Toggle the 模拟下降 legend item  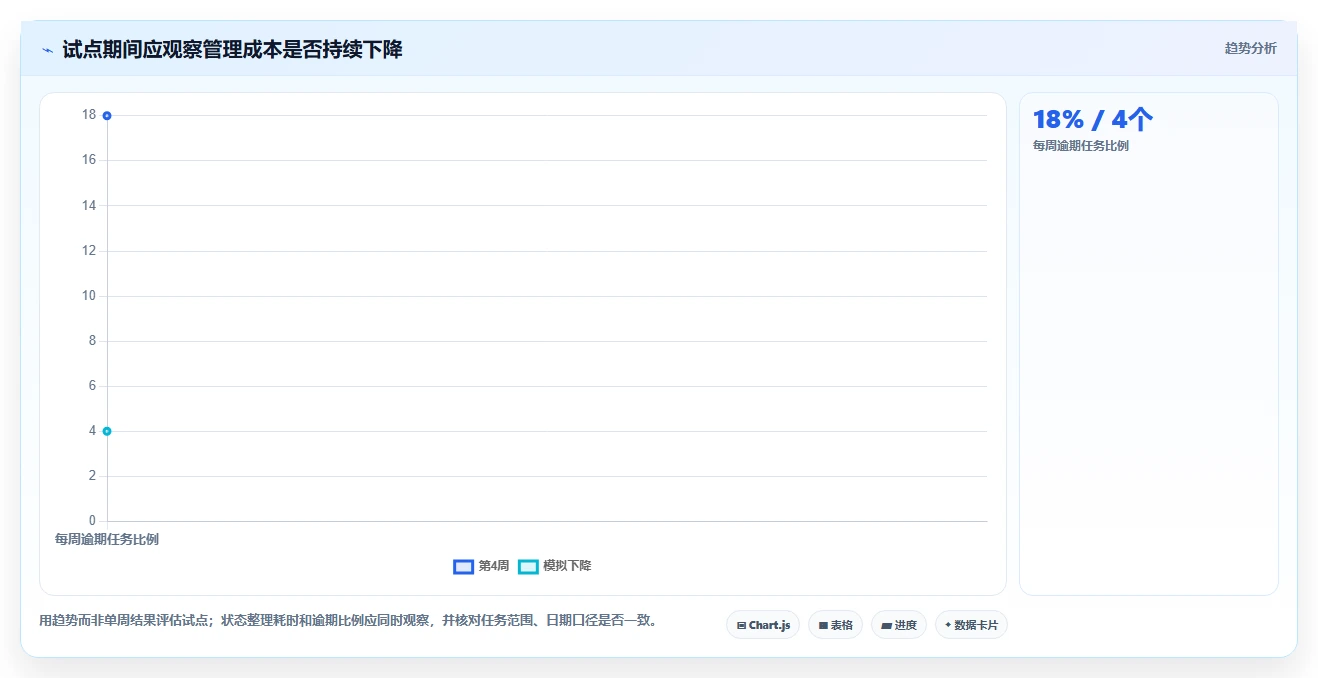point(555,566)
